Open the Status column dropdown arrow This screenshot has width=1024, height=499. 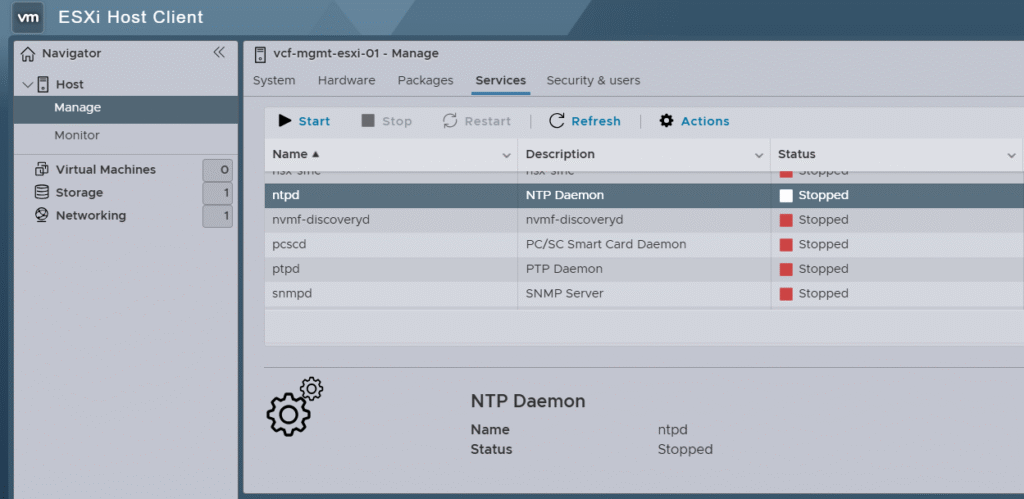[x=1011, y=155]
